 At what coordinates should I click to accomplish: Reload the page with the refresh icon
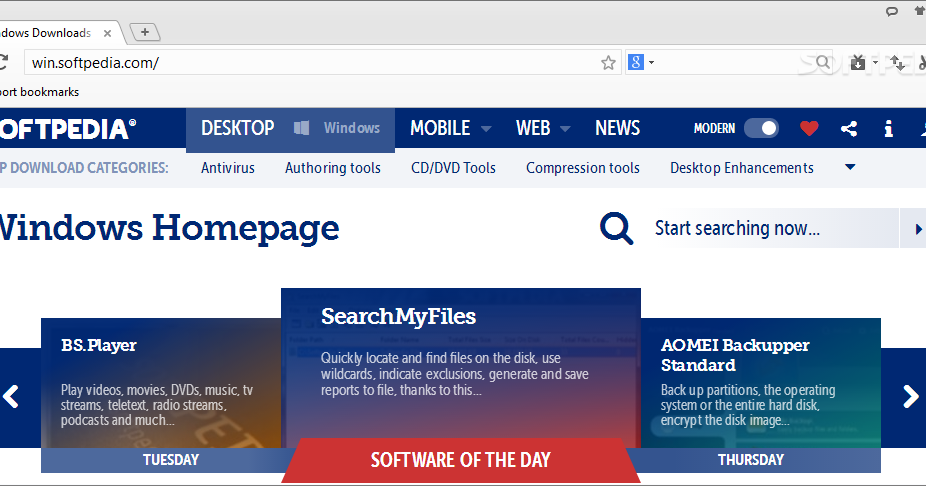pyautogui.click(x=3, y=62)
